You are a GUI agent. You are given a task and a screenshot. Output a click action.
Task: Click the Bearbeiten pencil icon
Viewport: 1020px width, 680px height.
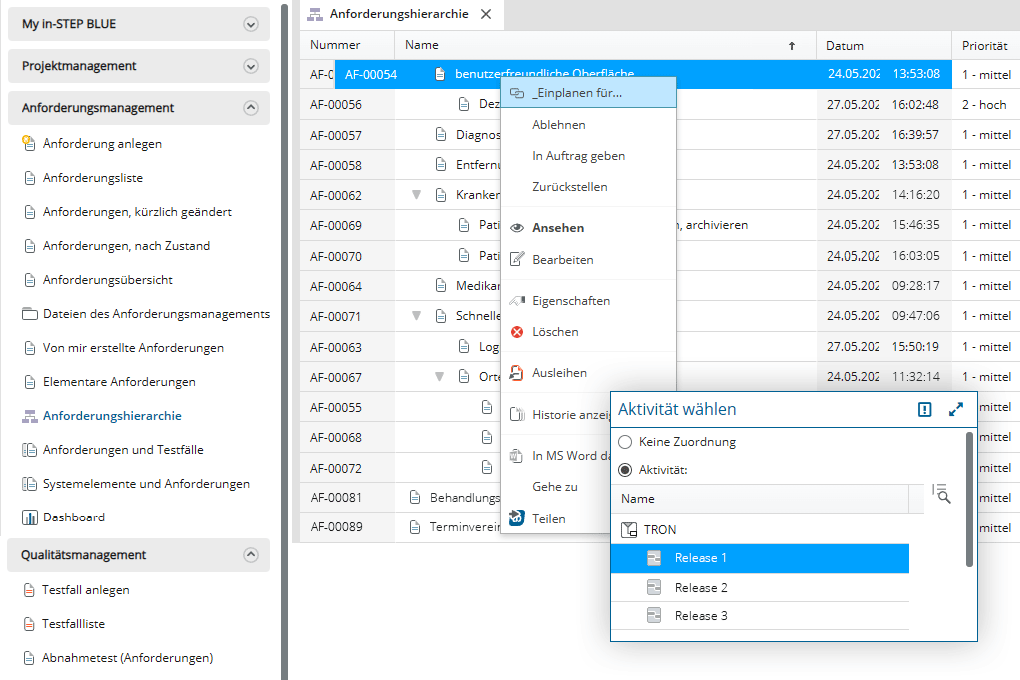[x=517, y=260]
